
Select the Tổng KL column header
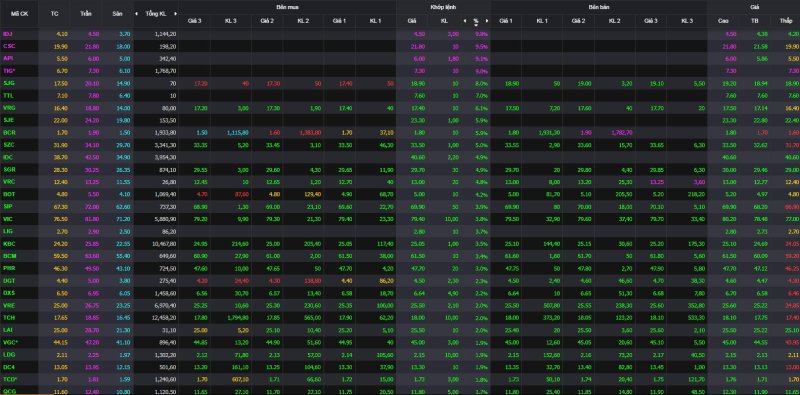pyautogui.click(x=156, y=14)
